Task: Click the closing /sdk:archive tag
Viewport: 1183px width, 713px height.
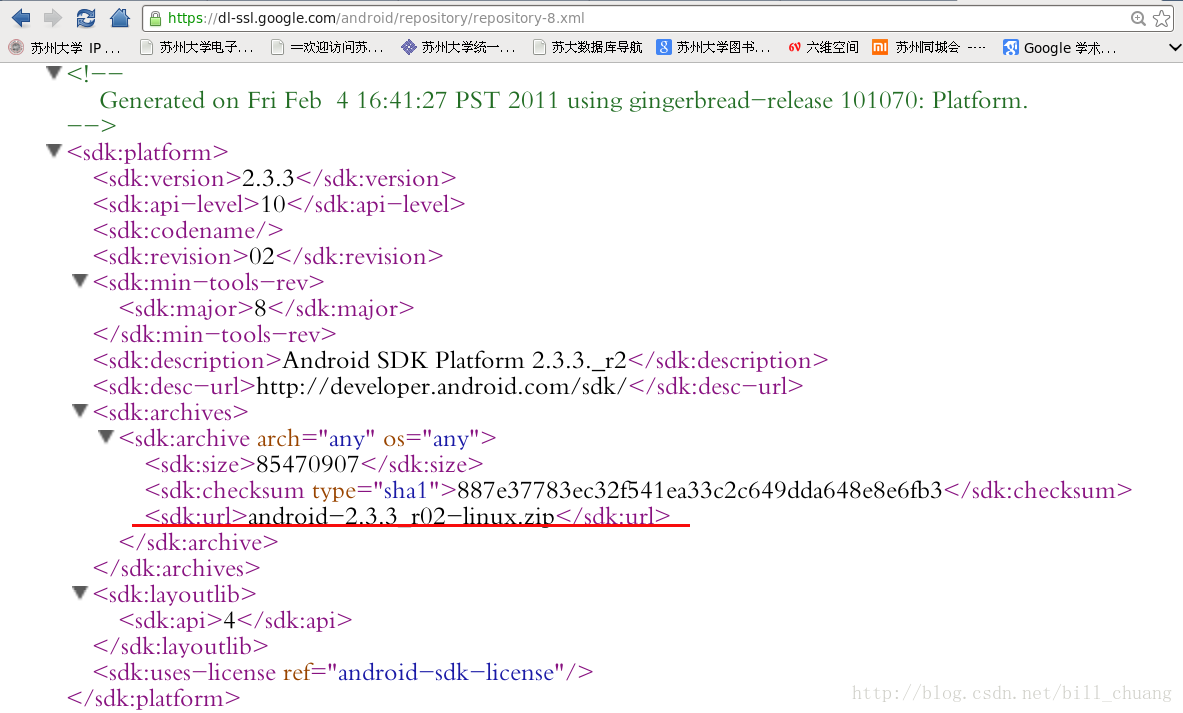Action: click(198, 543)
